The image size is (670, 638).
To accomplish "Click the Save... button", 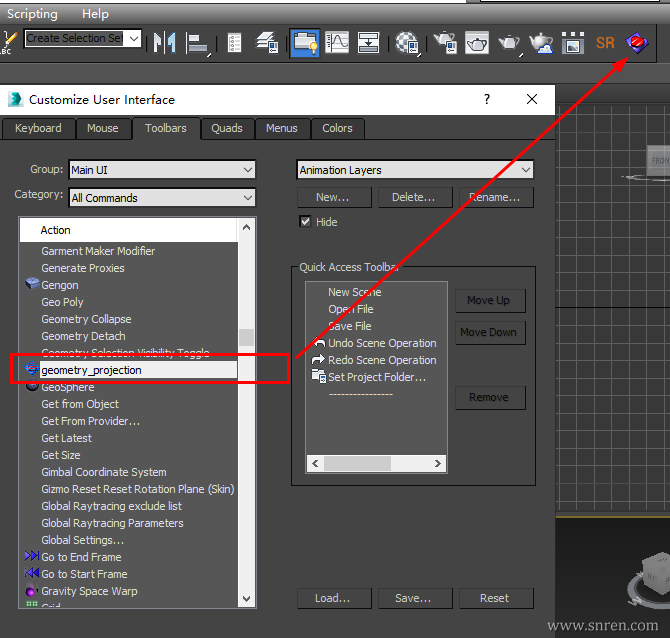I will click(412, 598).
